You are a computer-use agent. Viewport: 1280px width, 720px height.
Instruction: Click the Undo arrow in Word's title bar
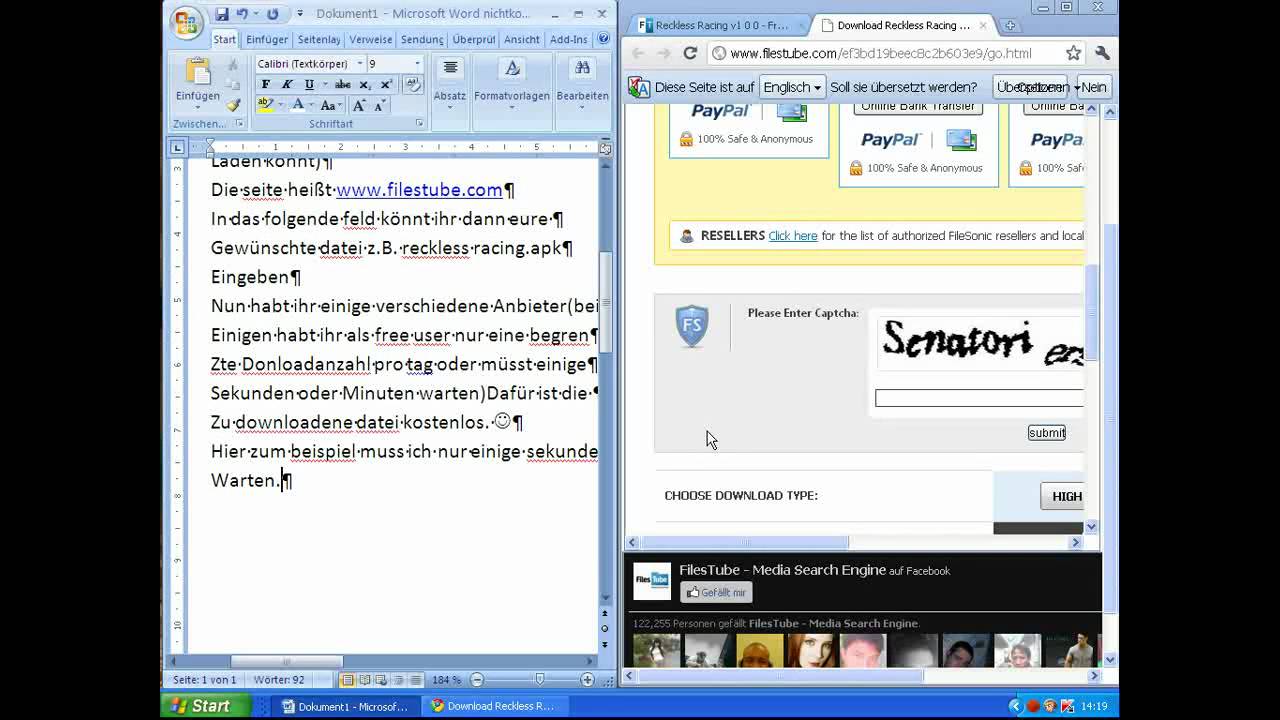pyautogui.click(x=242, y=14)
